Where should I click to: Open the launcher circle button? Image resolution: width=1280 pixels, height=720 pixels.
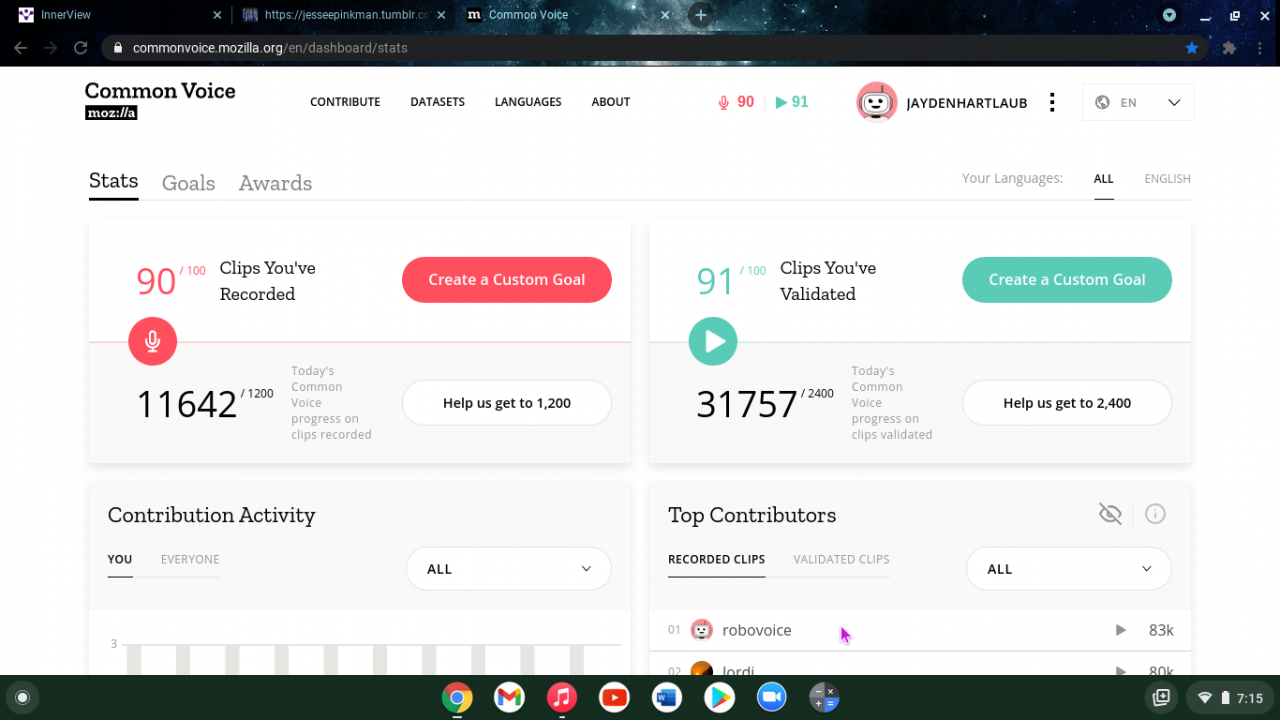[22, 698]
